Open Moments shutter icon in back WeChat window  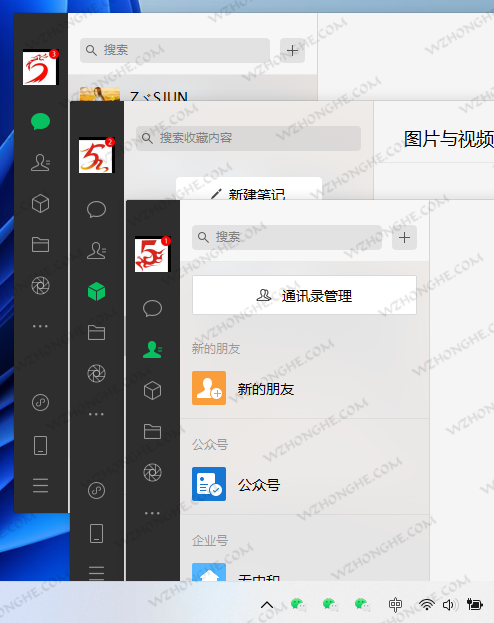41,286
